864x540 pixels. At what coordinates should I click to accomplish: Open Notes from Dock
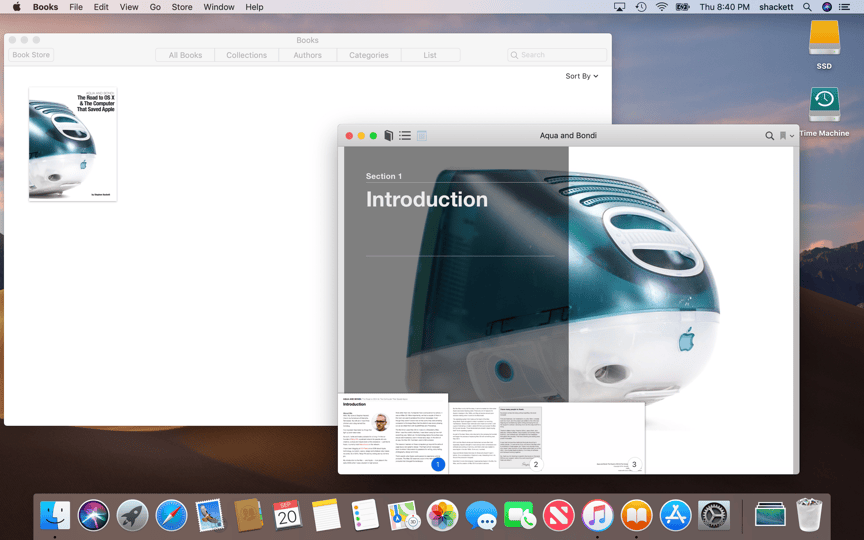pos(326,515)
